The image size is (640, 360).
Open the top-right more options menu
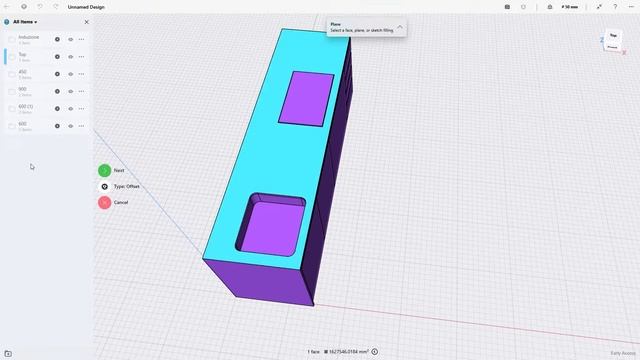631,7
